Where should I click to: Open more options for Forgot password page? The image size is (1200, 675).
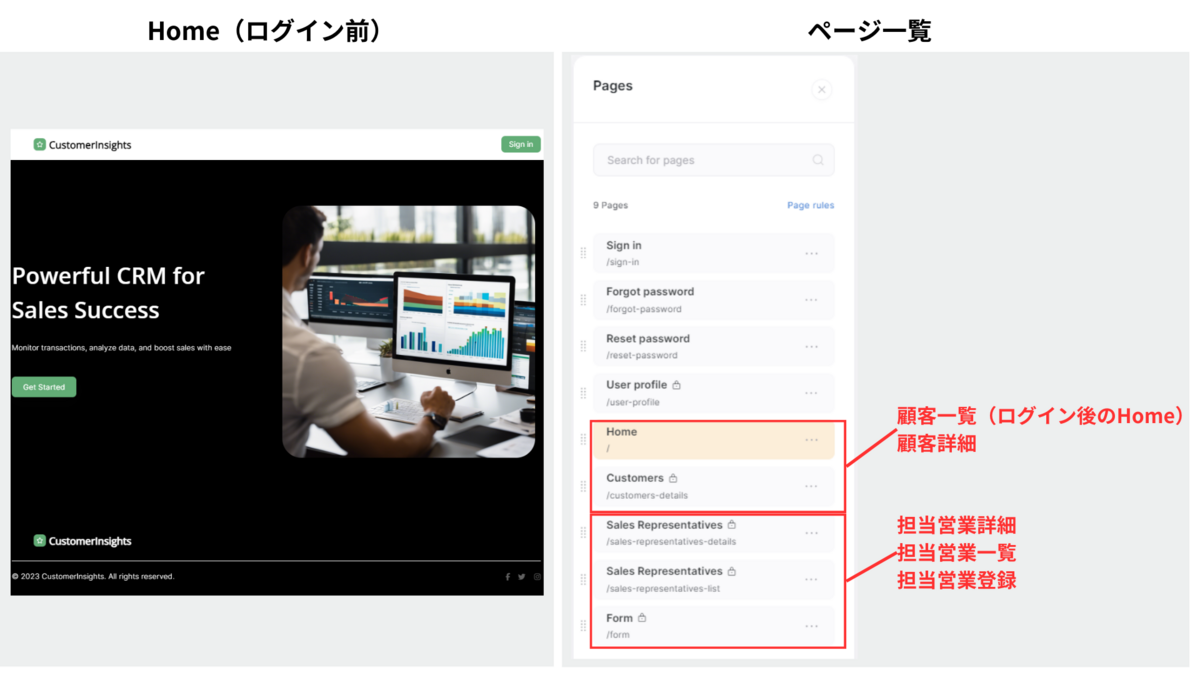point(811,300)
